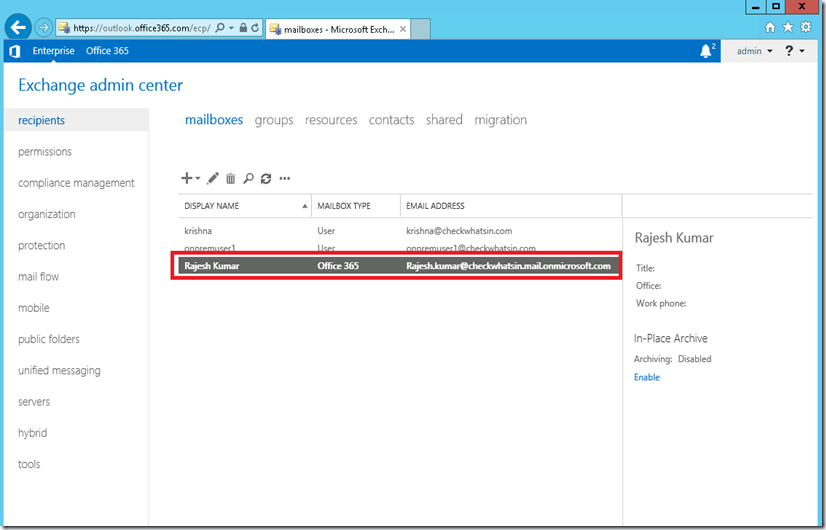Select the krishna mailbox row
This screenshot has height=530, width=826.
coord(400,231)
